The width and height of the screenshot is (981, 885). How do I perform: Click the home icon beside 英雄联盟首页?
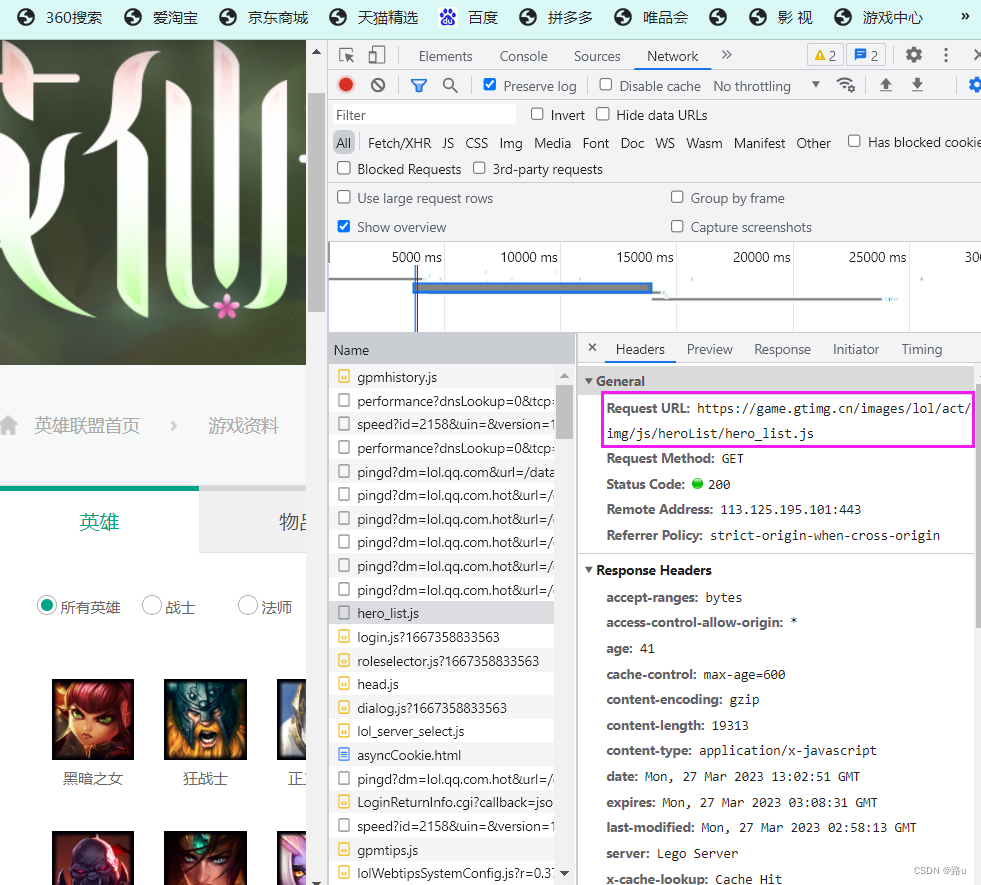click(x=9, y=425)
